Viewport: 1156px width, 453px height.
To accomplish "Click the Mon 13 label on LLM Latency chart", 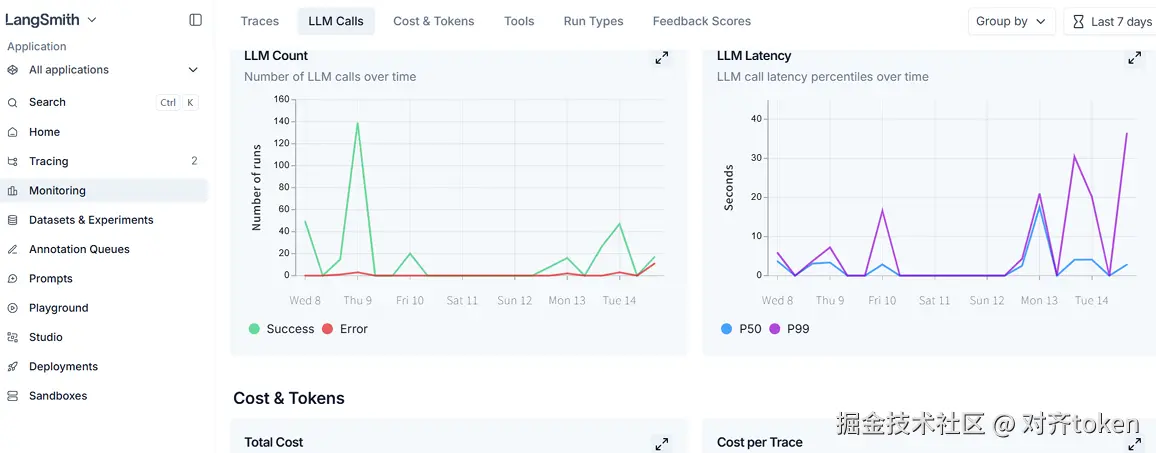I will click(1039, 301).
